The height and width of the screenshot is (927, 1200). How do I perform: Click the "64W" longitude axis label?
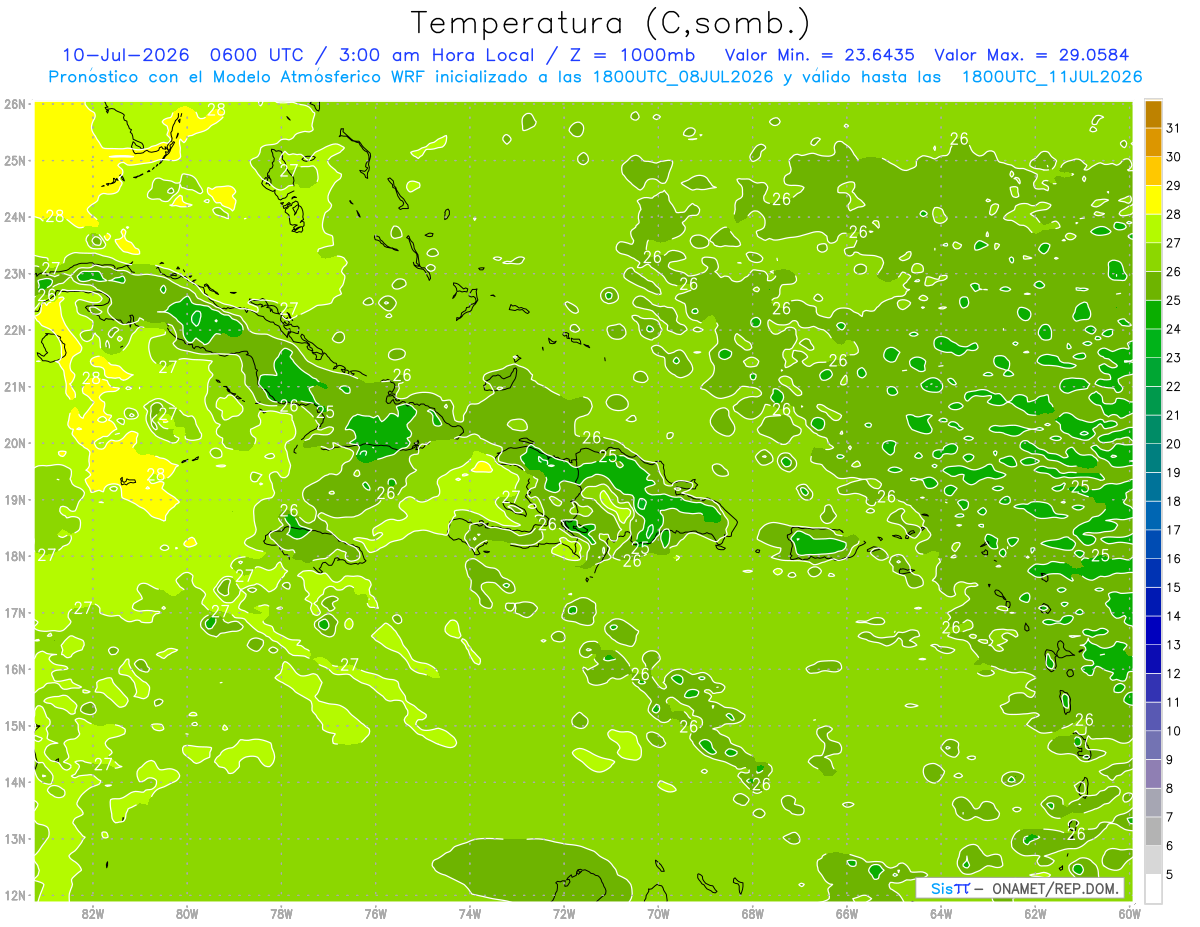[x=941, y=913]
